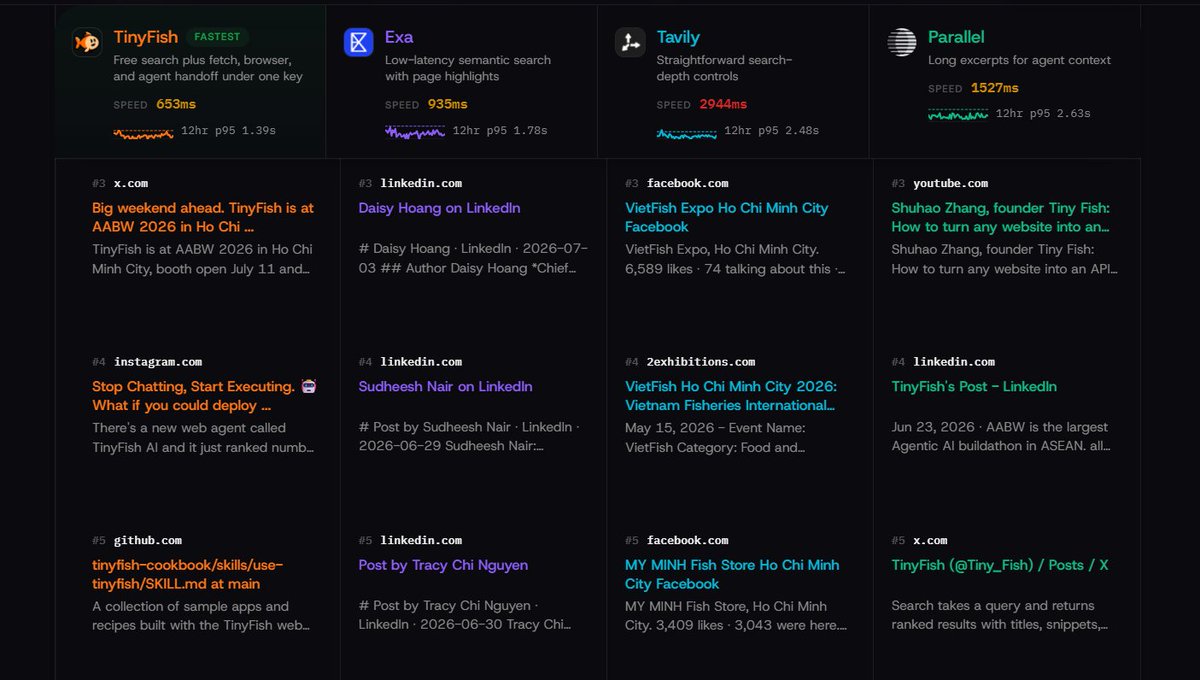The width and height of the screenshot is (1200, 680).
Task: Click linkedin.com domain in Parallel result #4
Action: point(954,362)
